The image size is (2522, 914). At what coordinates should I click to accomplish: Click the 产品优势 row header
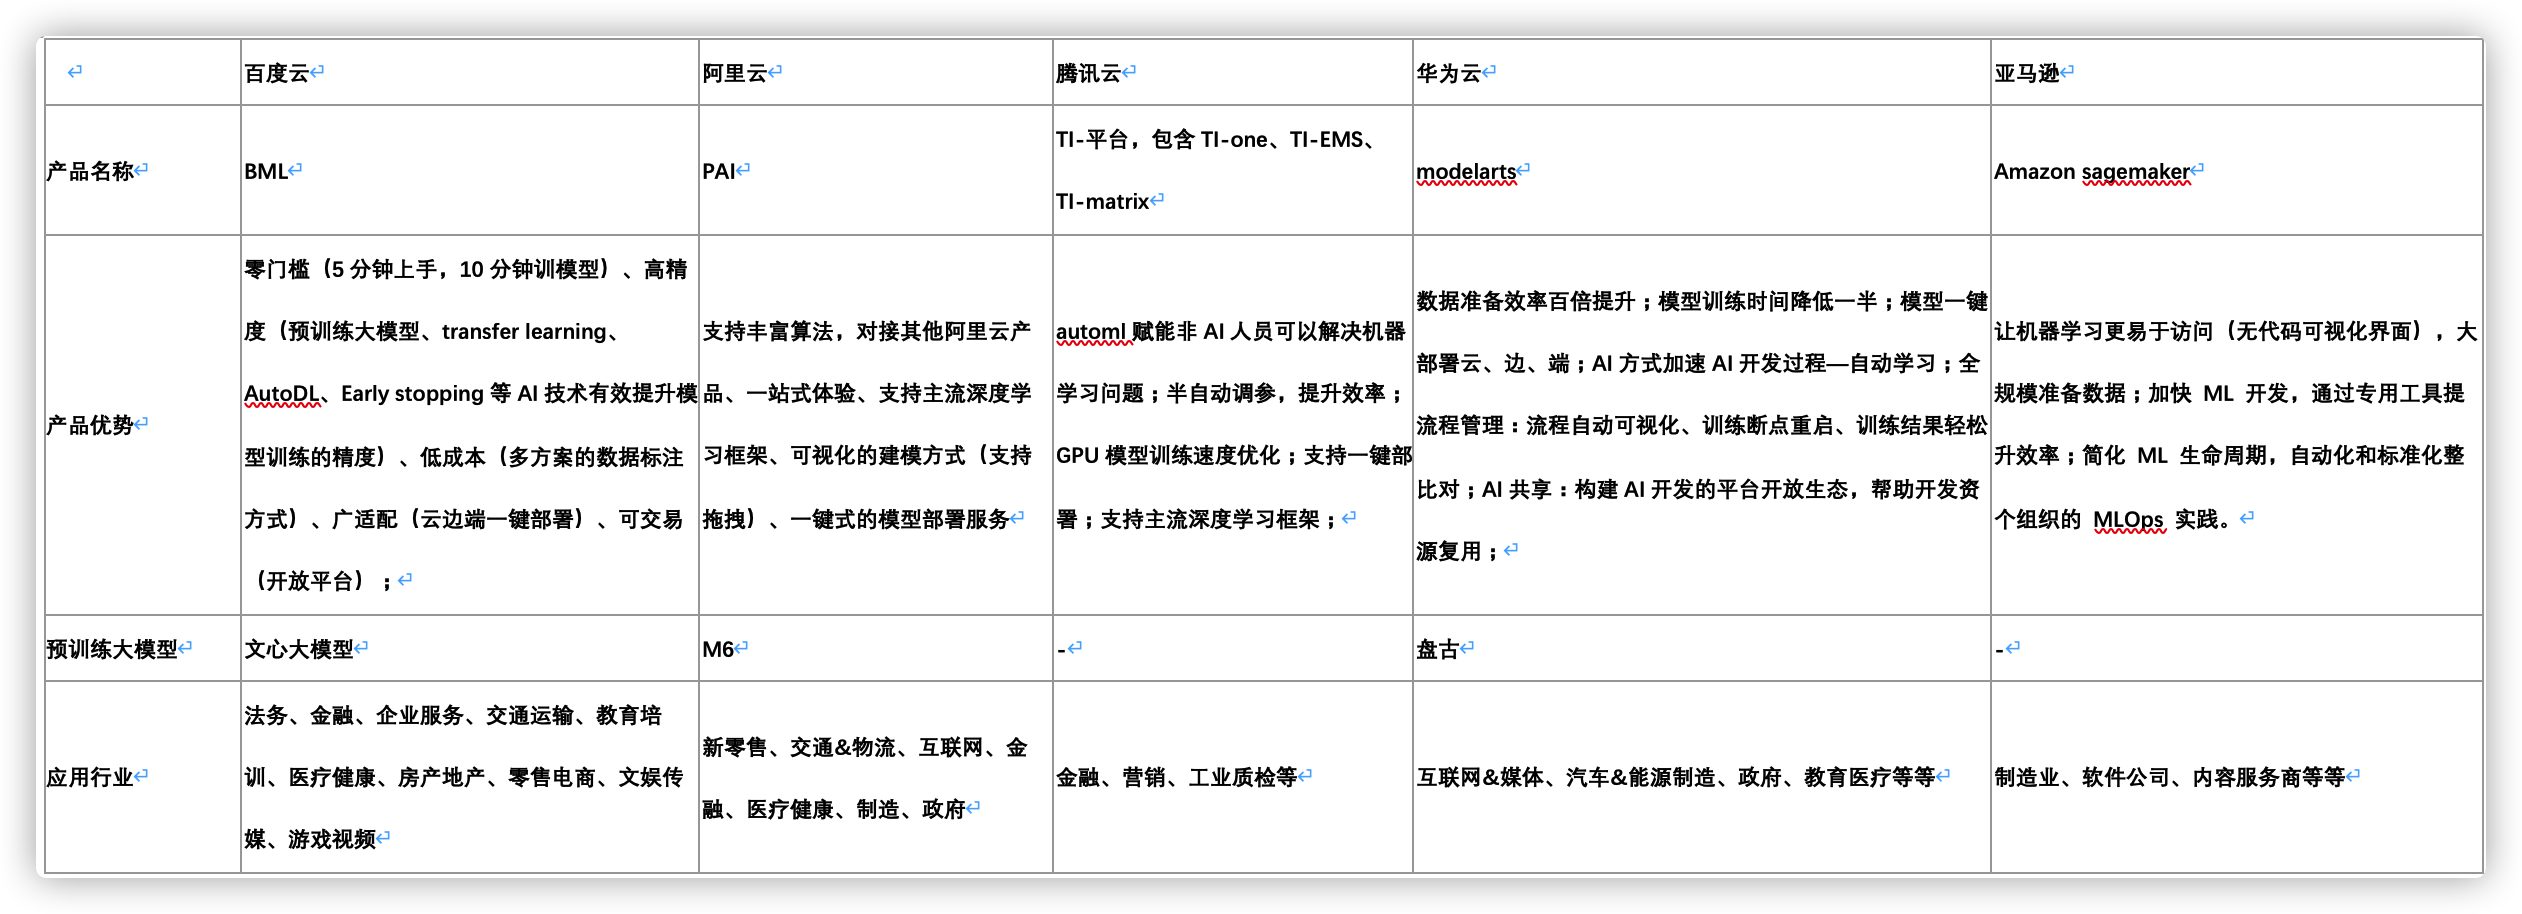(x=89, y=423)
